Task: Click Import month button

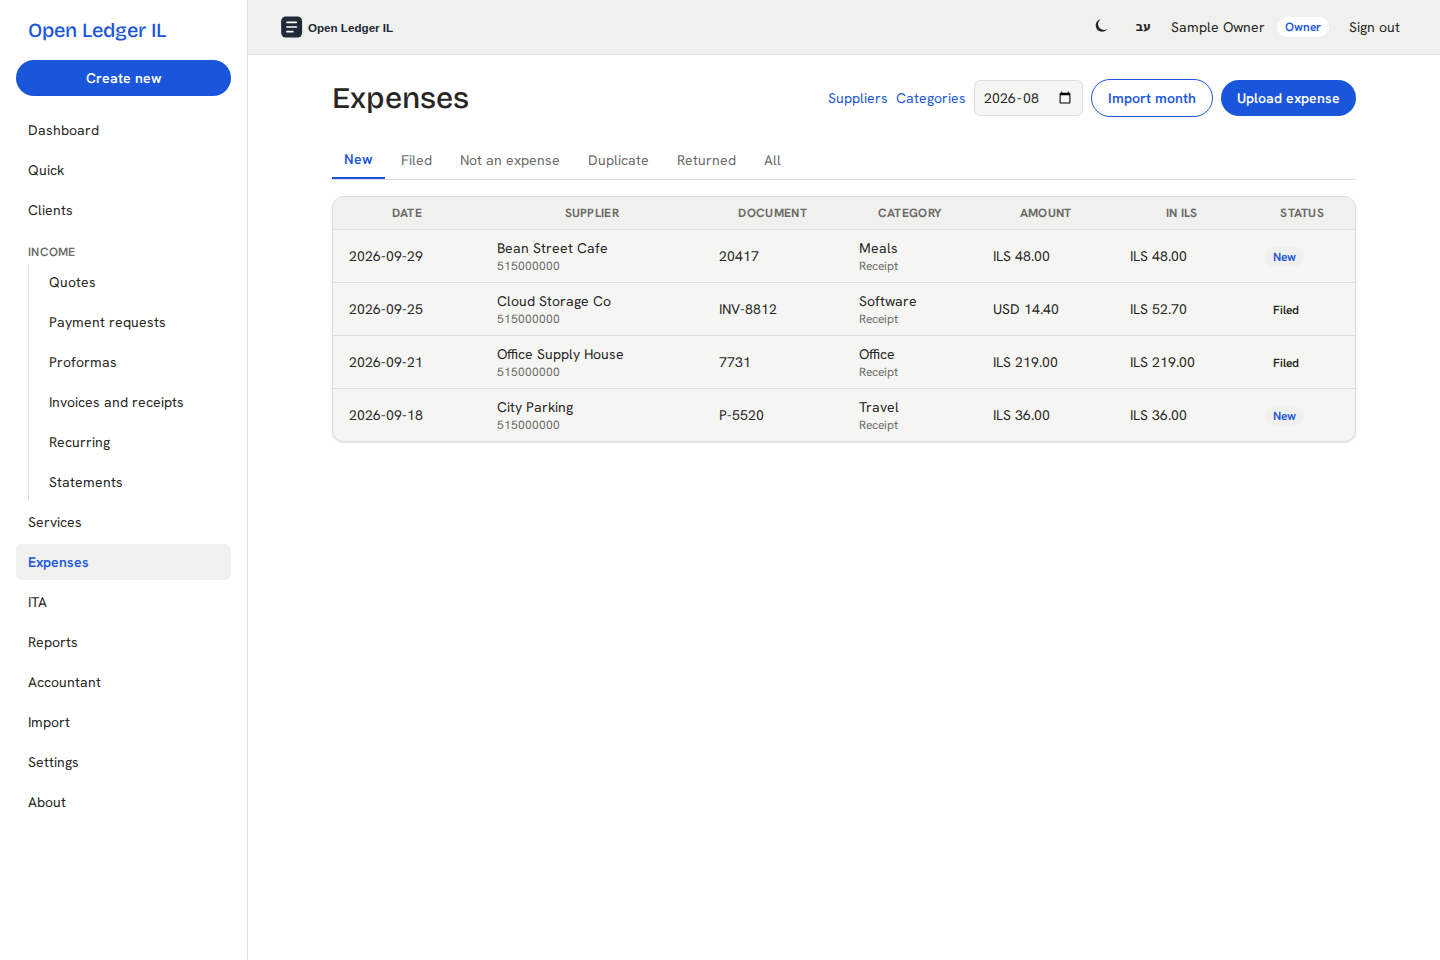Action: coord(1151,98)
